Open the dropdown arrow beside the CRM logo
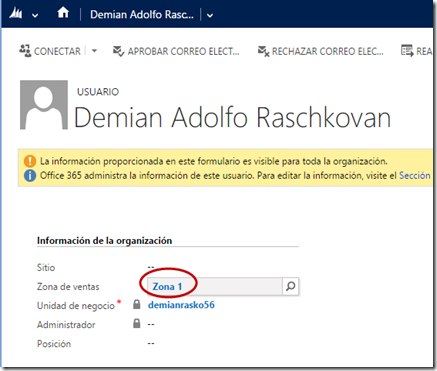Screen dimensions: 437x371 (x=35, y=15)
